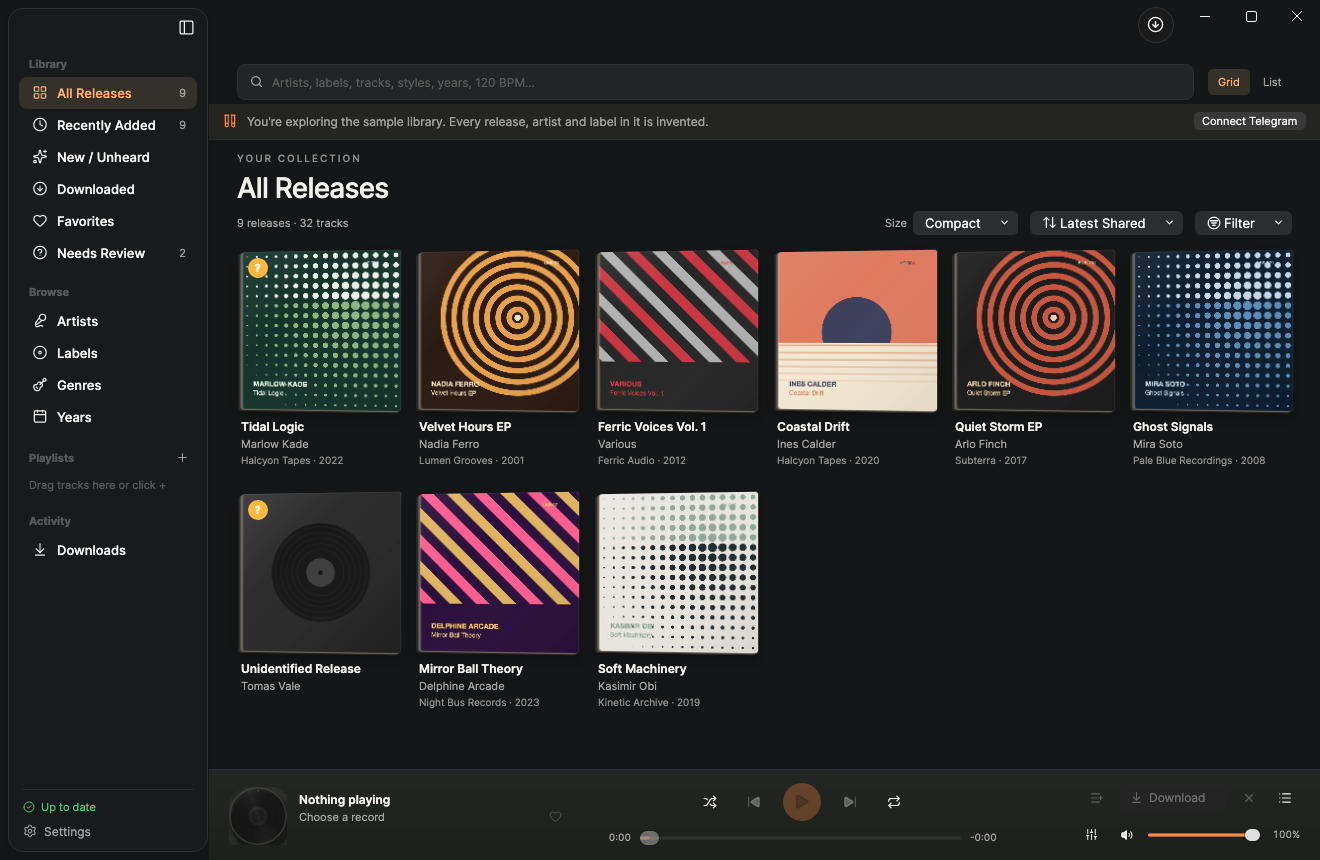The height and width of the screenshot is (860, 1320).
Task: Open the Ghost Signals album cover
Action: 1213,331
